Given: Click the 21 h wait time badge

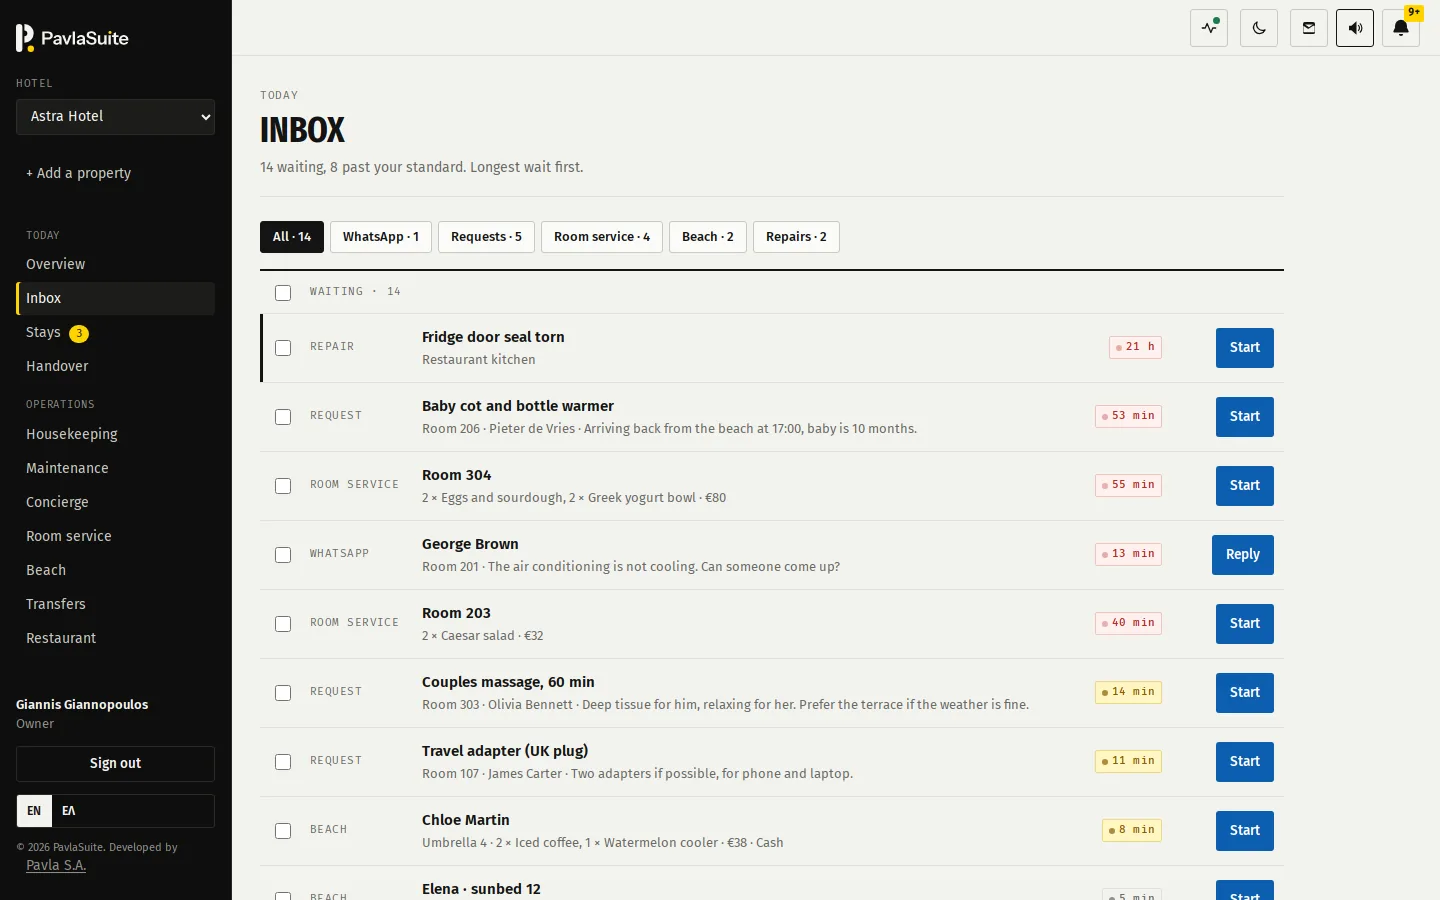Looking at the screenshot, I should (1135, 347).
